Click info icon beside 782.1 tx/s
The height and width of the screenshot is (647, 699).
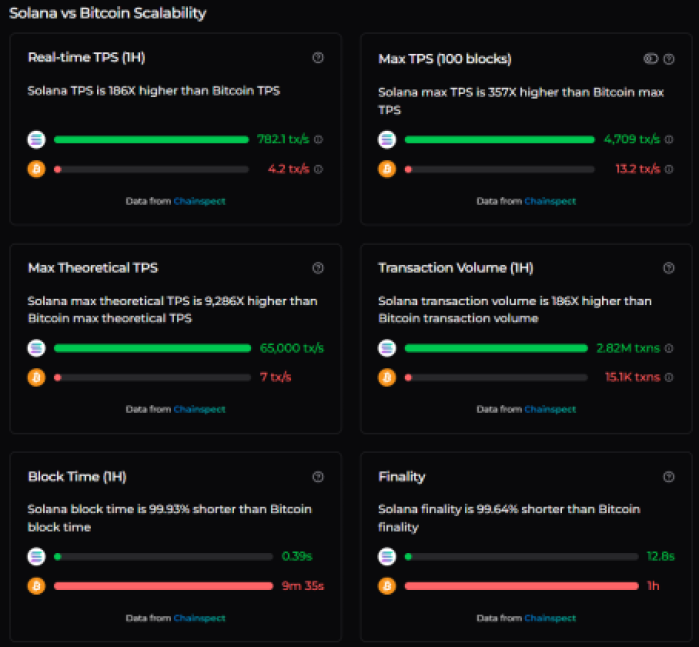tap(319, 140)
